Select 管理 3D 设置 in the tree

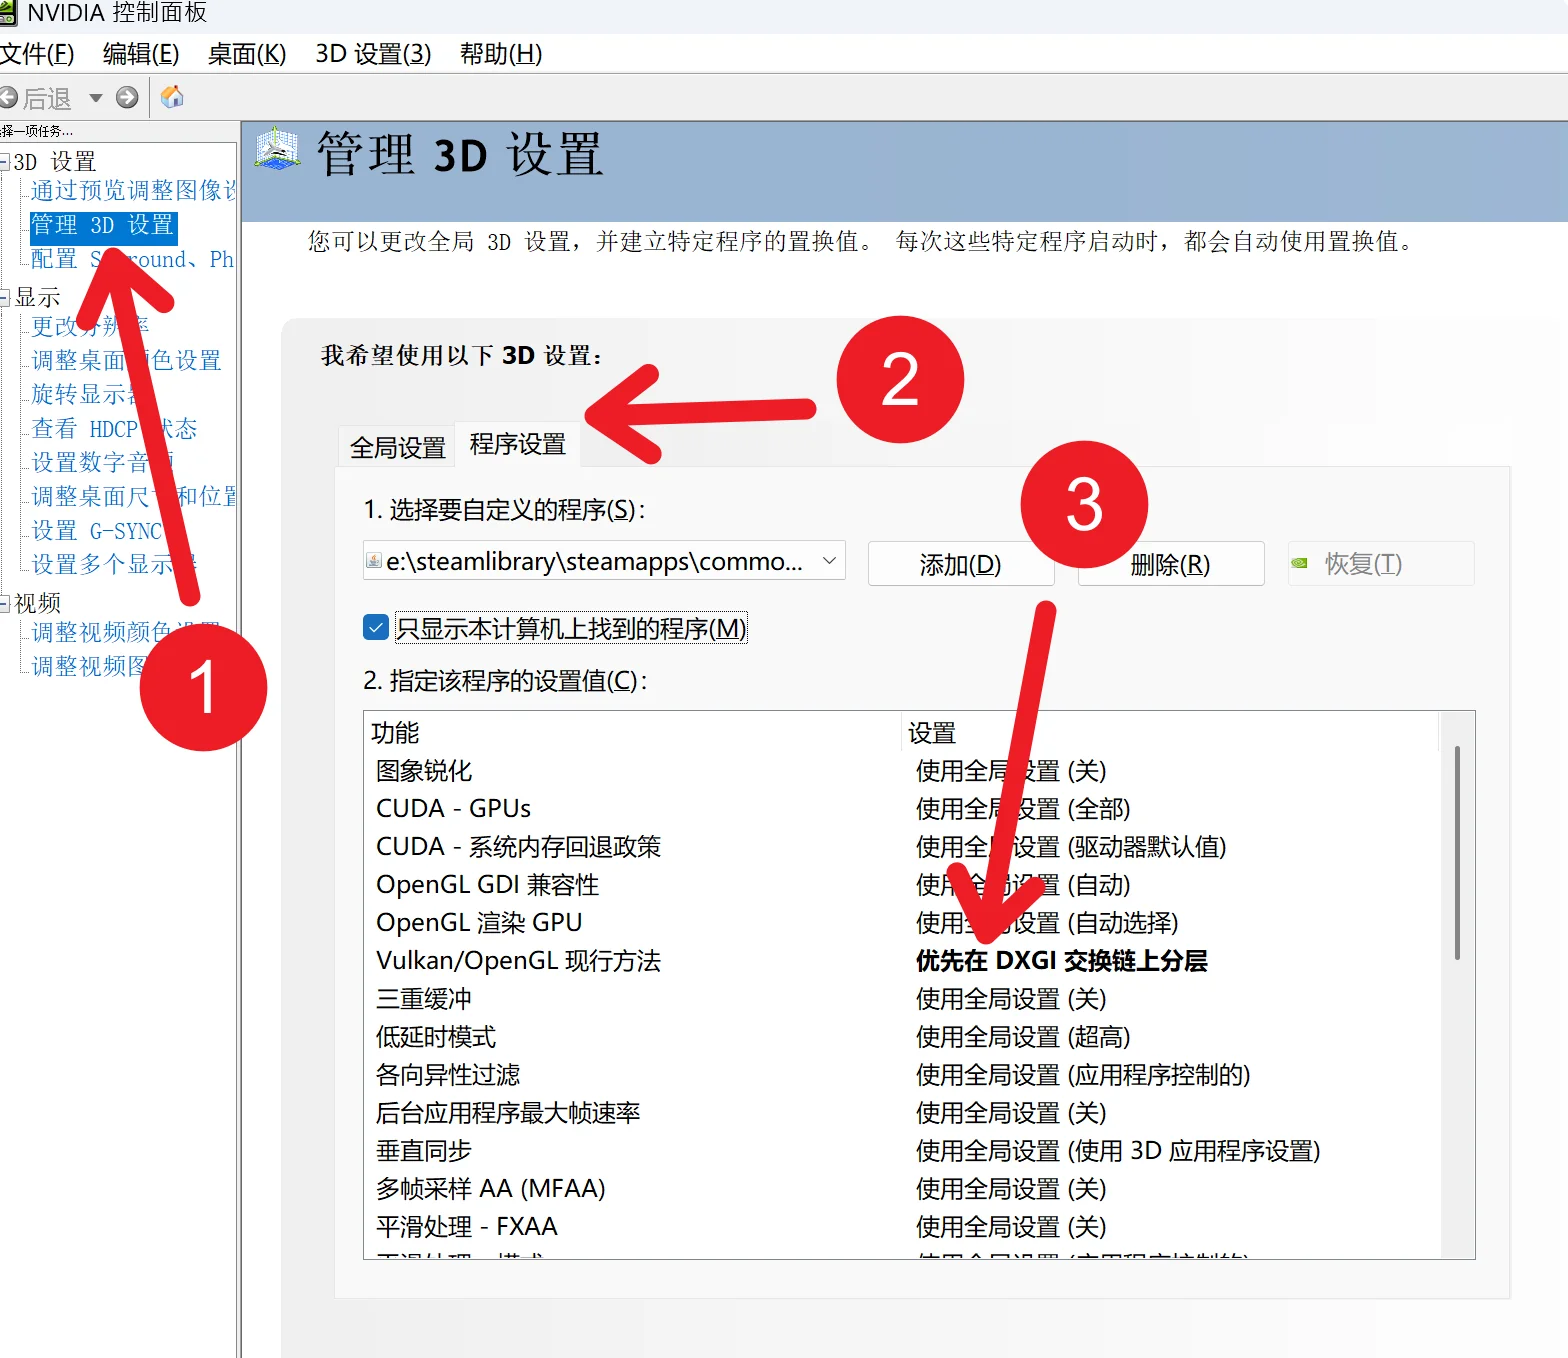click(x=103, y=225)
